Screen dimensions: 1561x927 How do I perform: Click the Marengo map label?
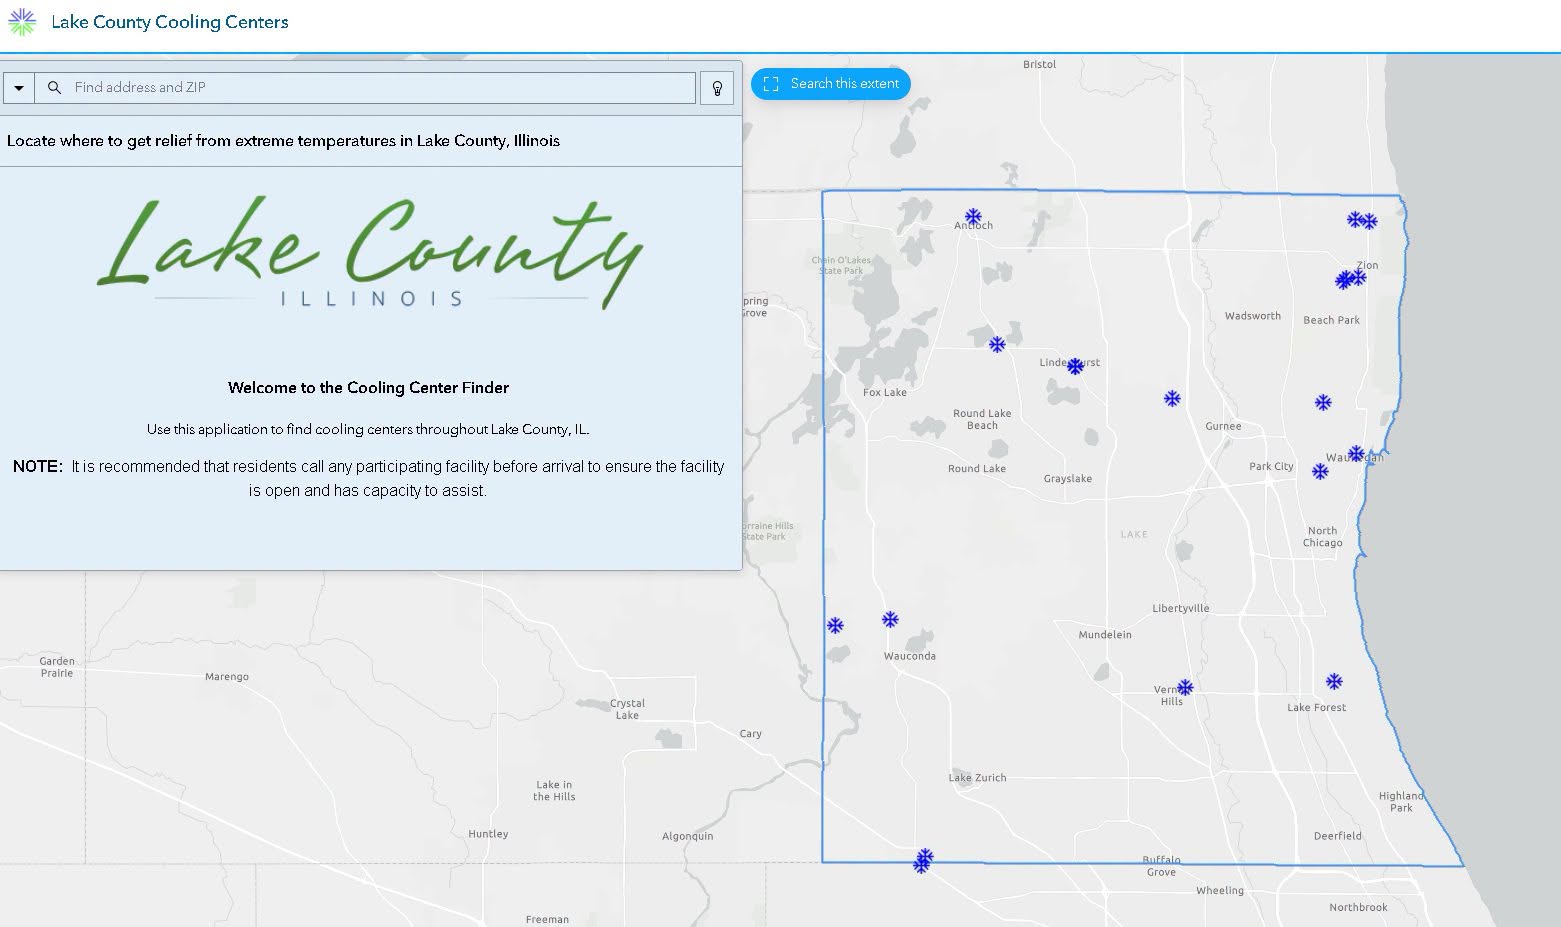pos(227,677)
